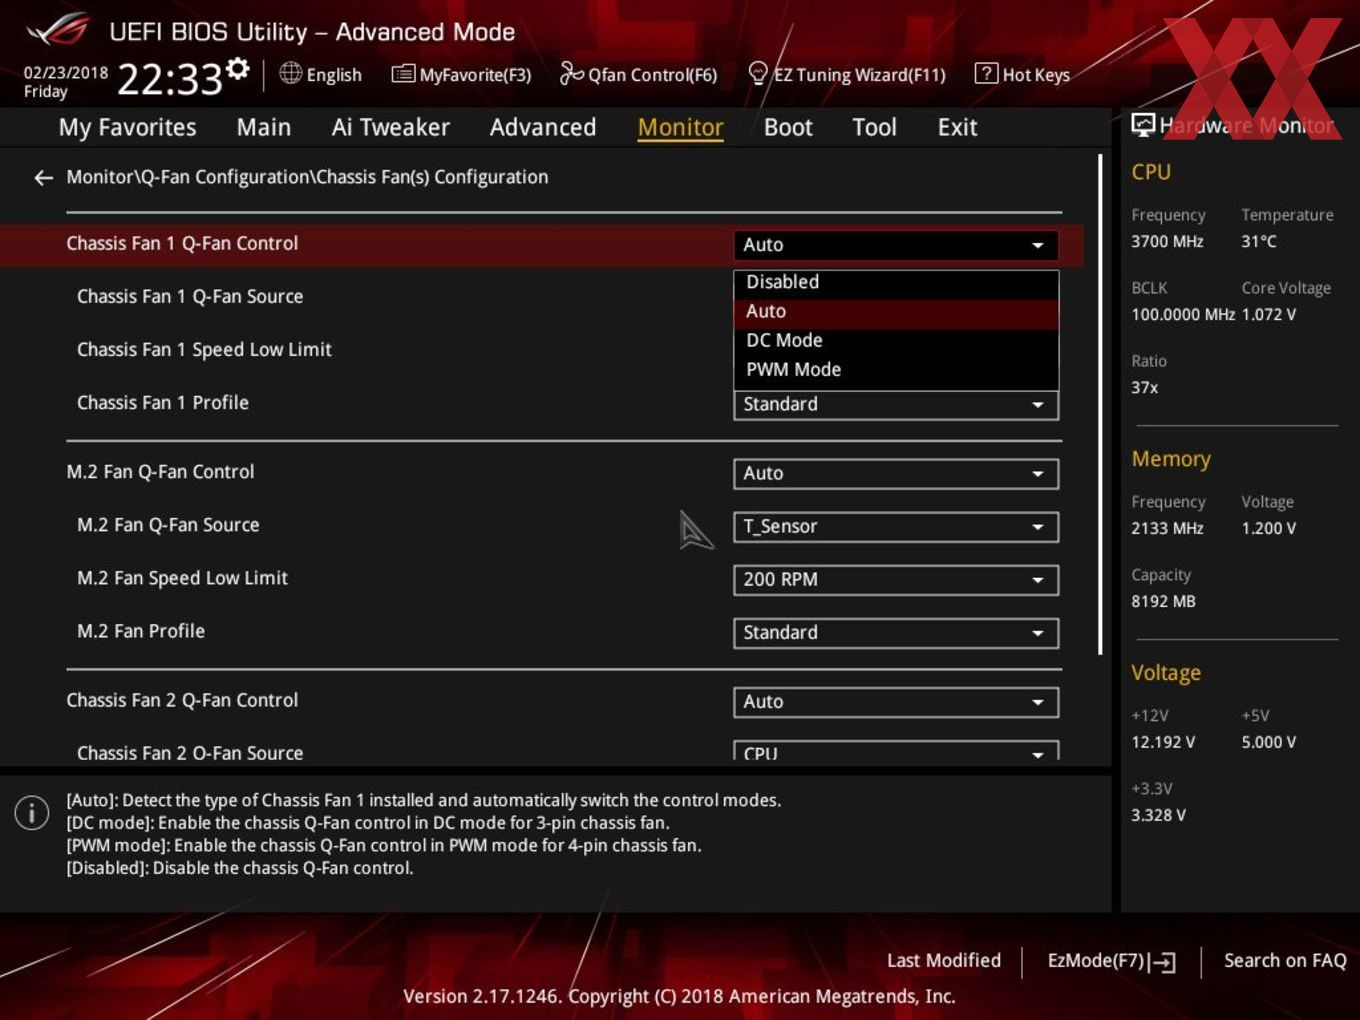The image size is (1360, 1020).
Task: Choose Disabled in the open dropdown
Action: [896, 282]
